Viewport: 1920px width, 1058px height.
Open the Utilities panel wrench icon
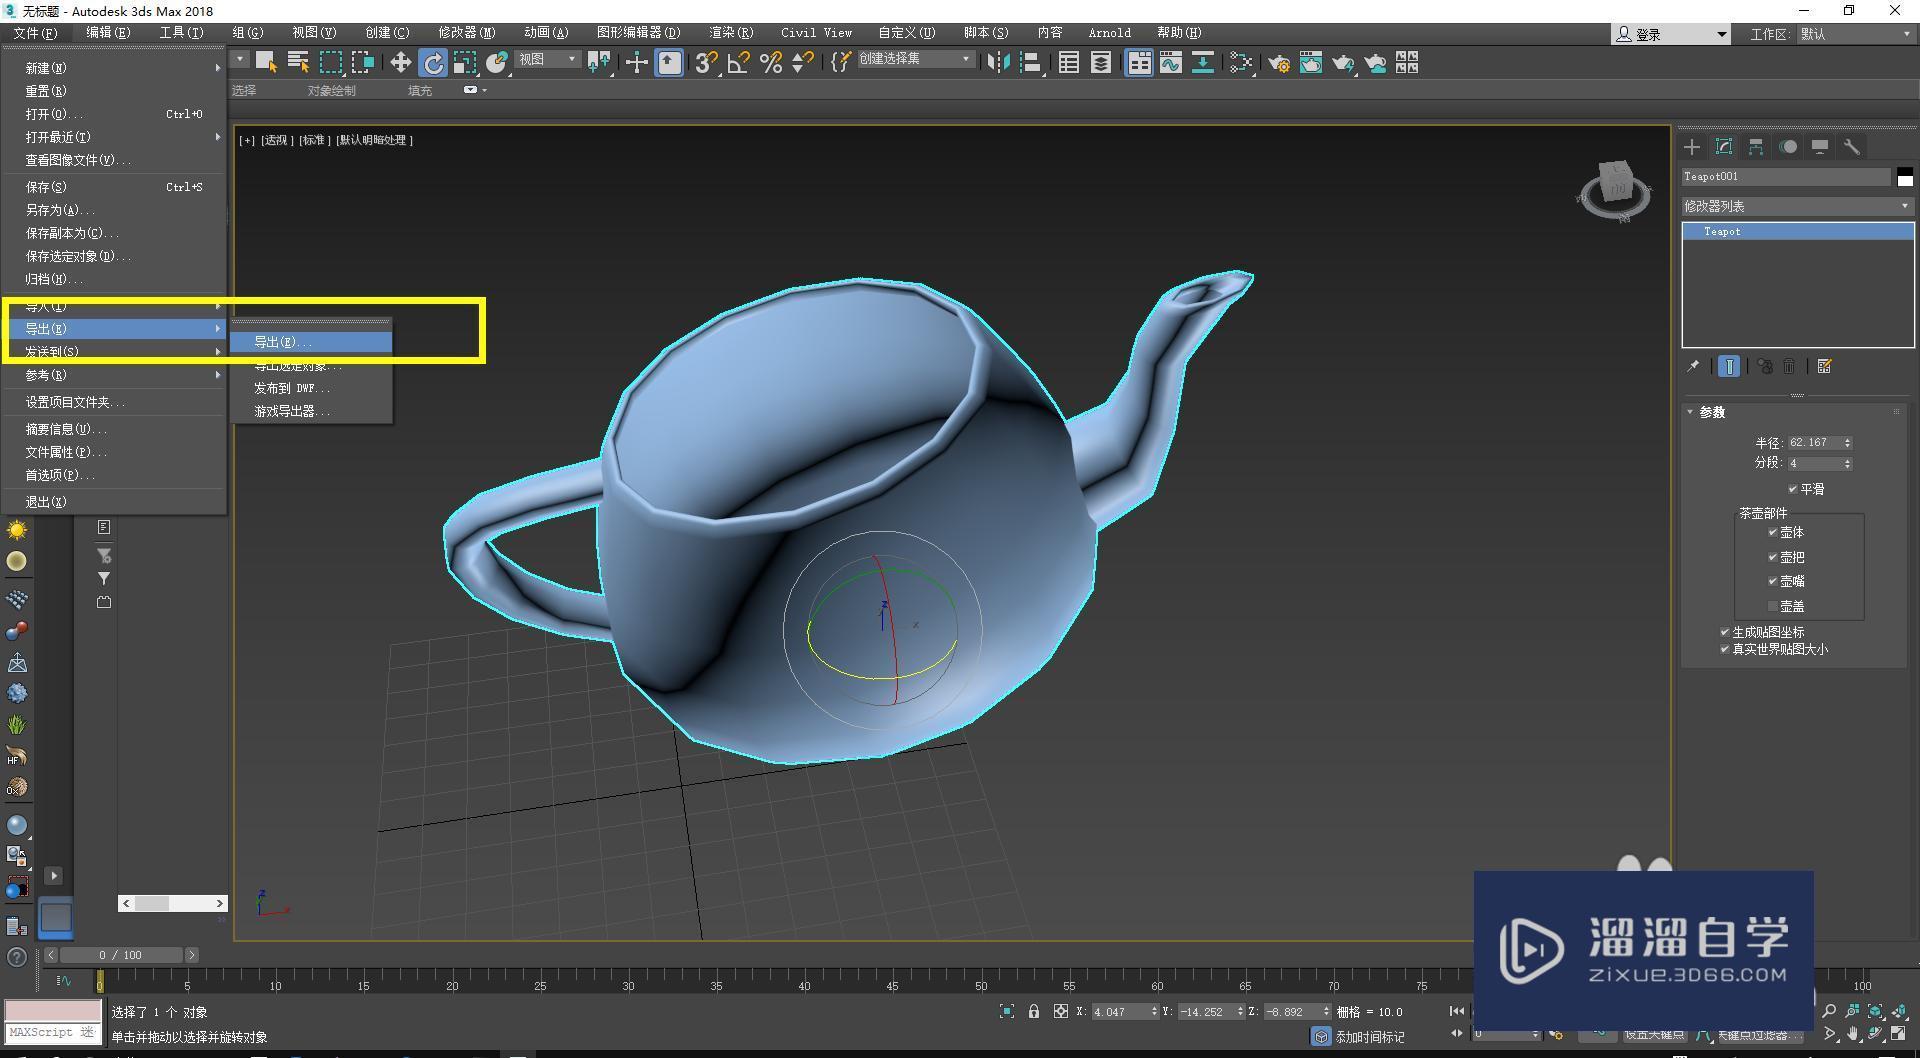1852,147
